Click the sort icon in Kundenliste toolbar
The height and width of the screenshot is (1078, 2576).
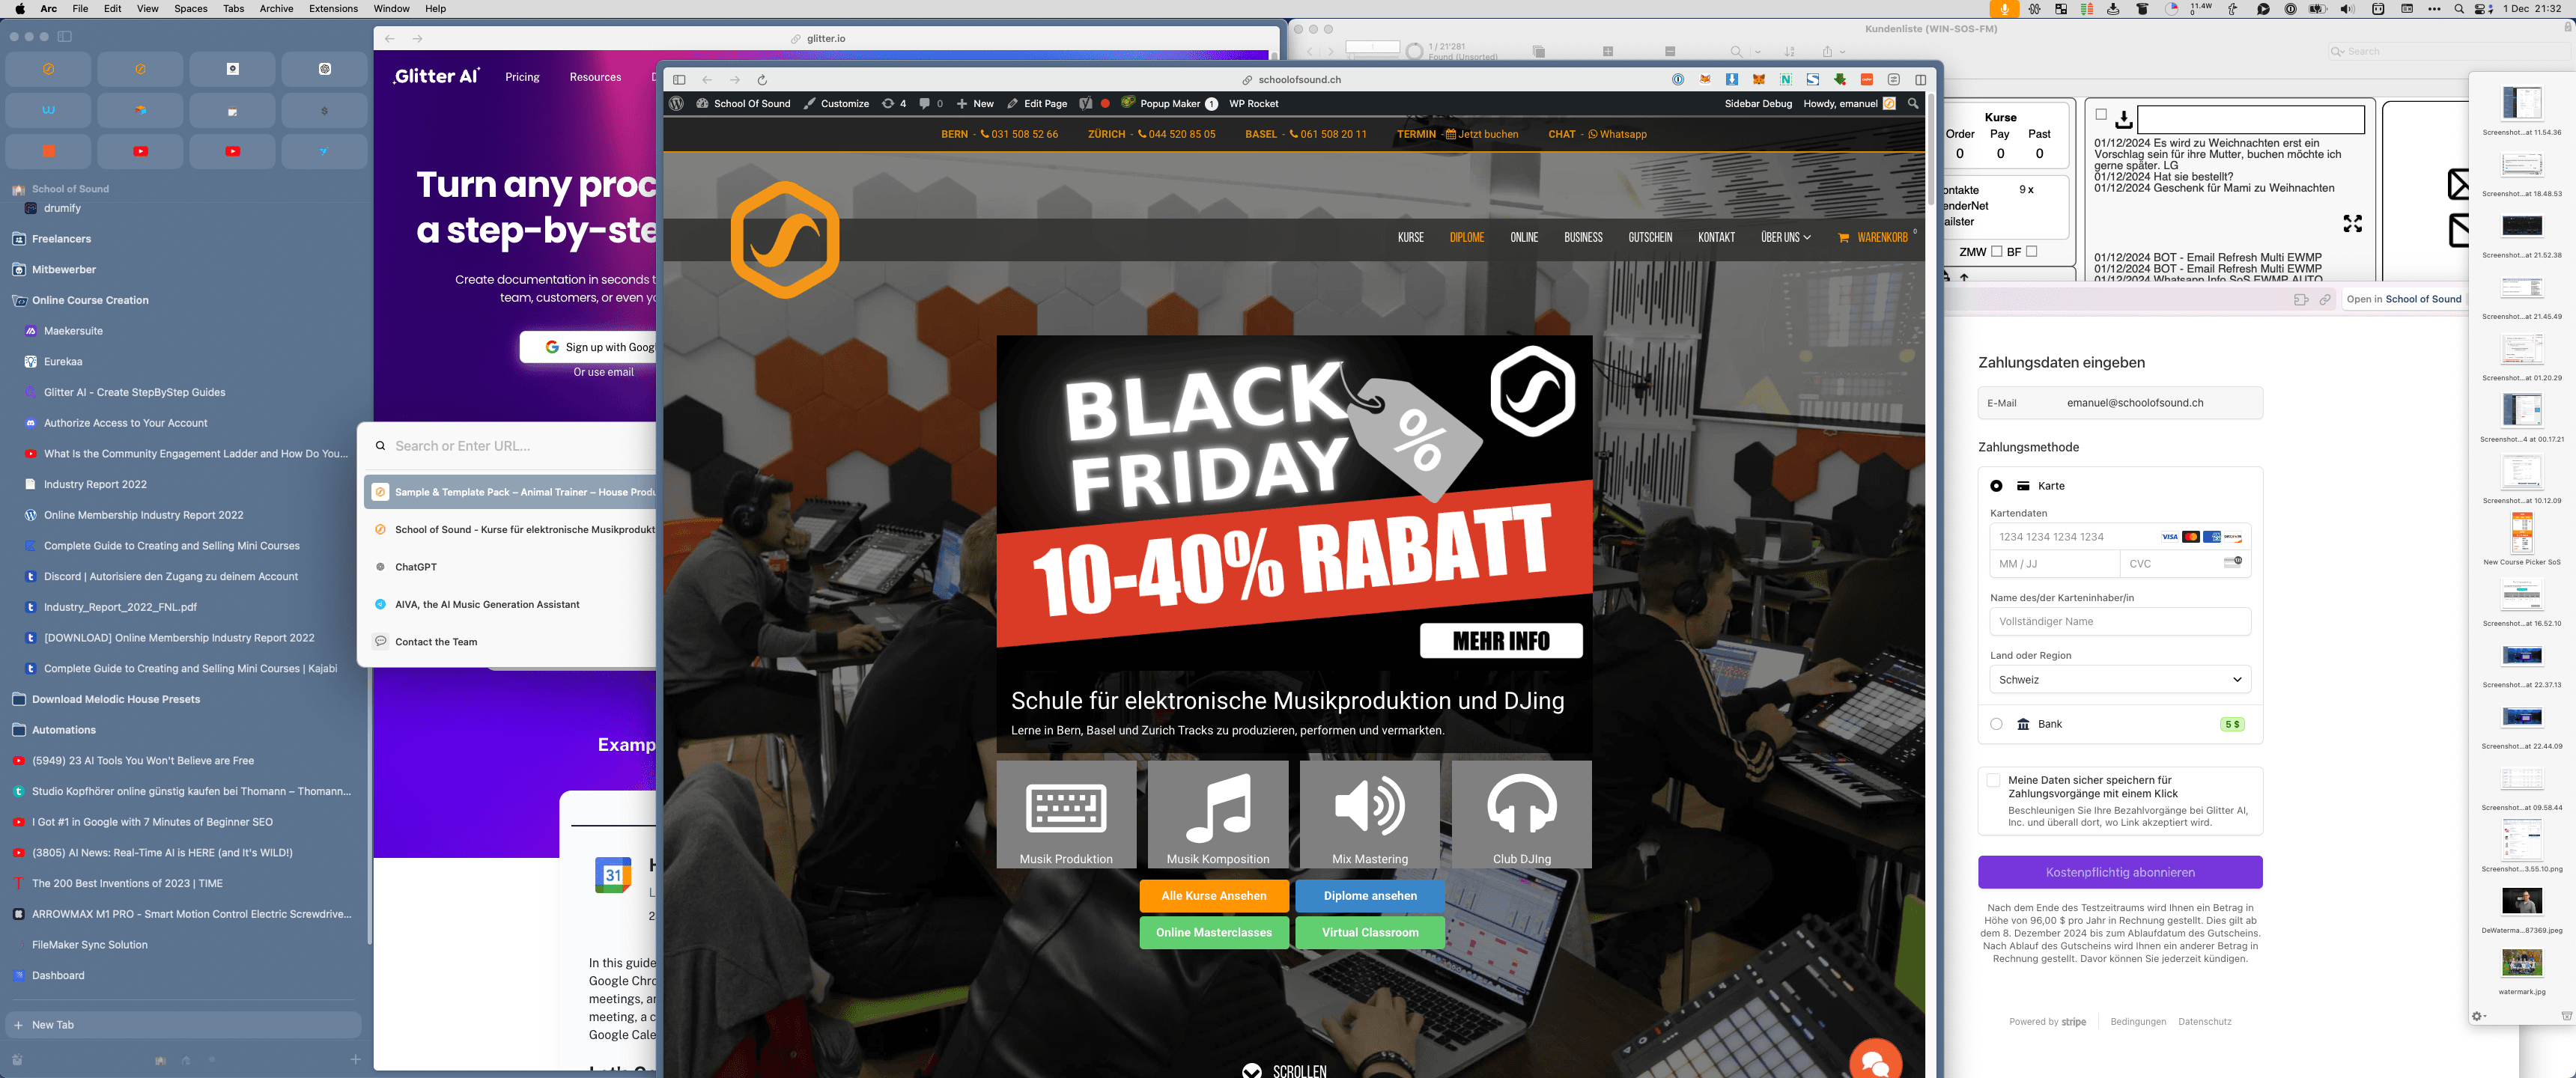pos(1790,51)
